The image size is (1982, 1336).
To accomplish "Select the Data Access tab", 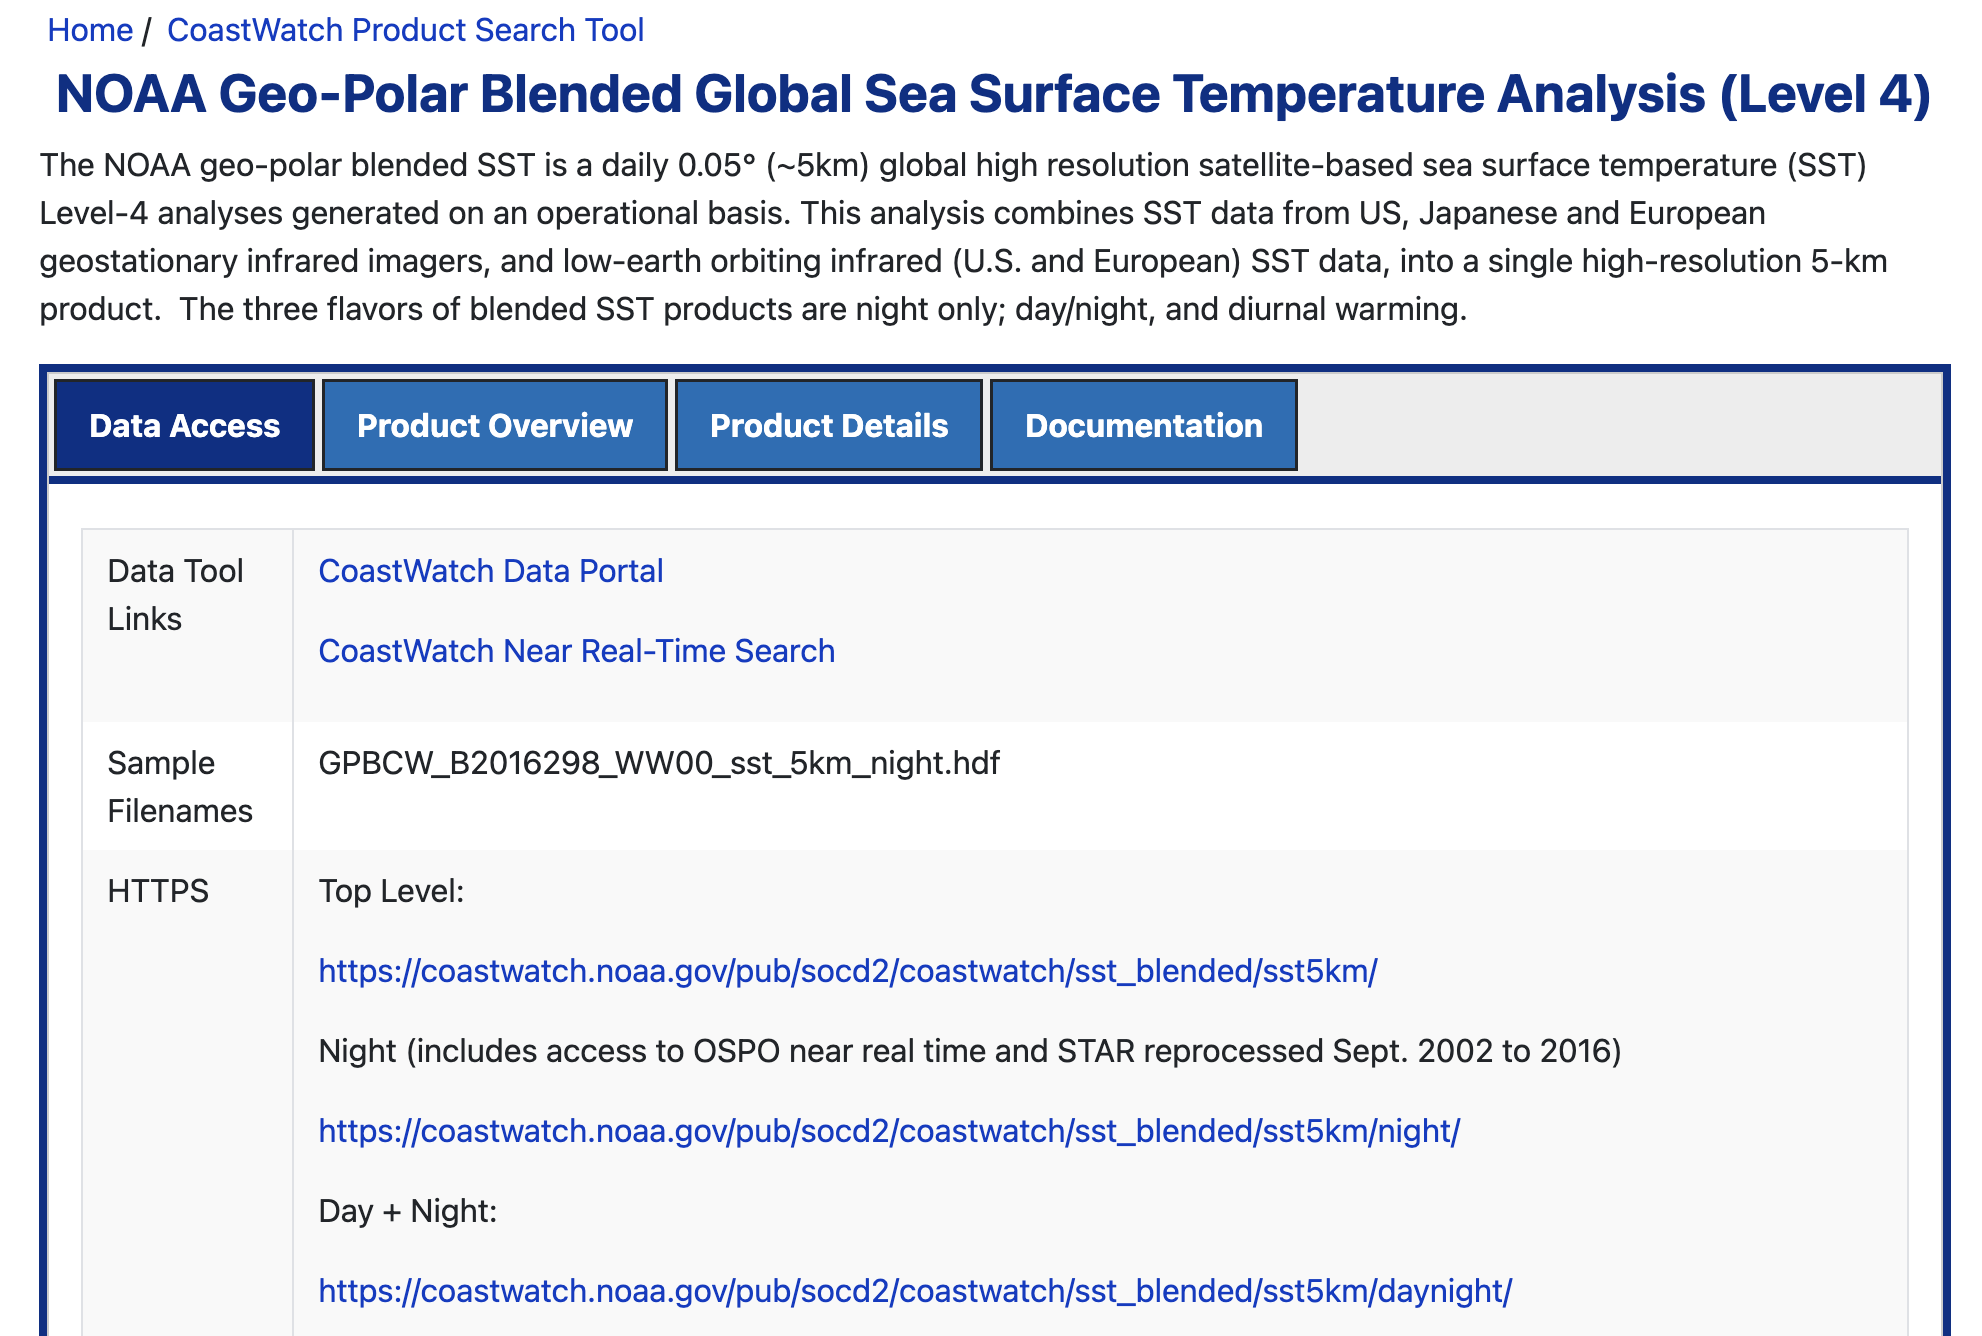I will pyautogui.click(x=184, y=425).
